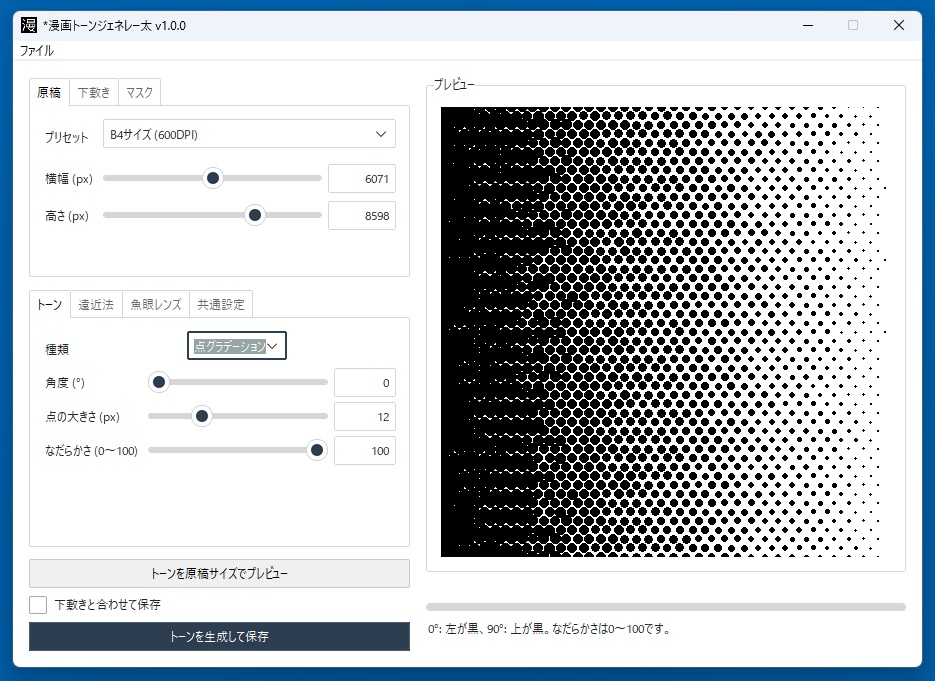This screenshot has width=935, height=681.
Task: Click トーンを生成して保存 button
Action: click(x=219, y=636)
